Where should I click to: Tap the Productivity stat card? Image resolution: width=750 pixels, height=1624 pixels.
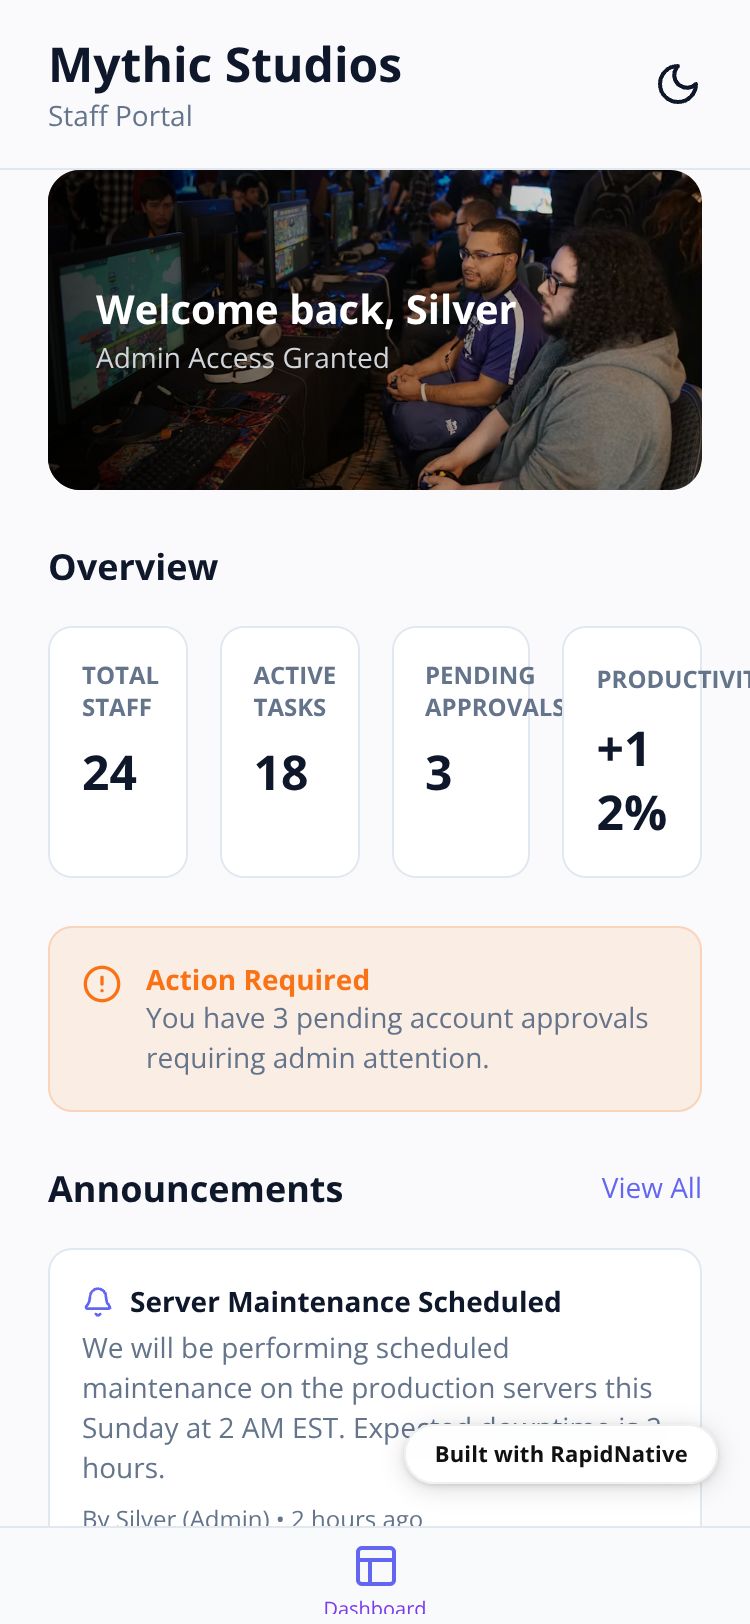[632, 752]
